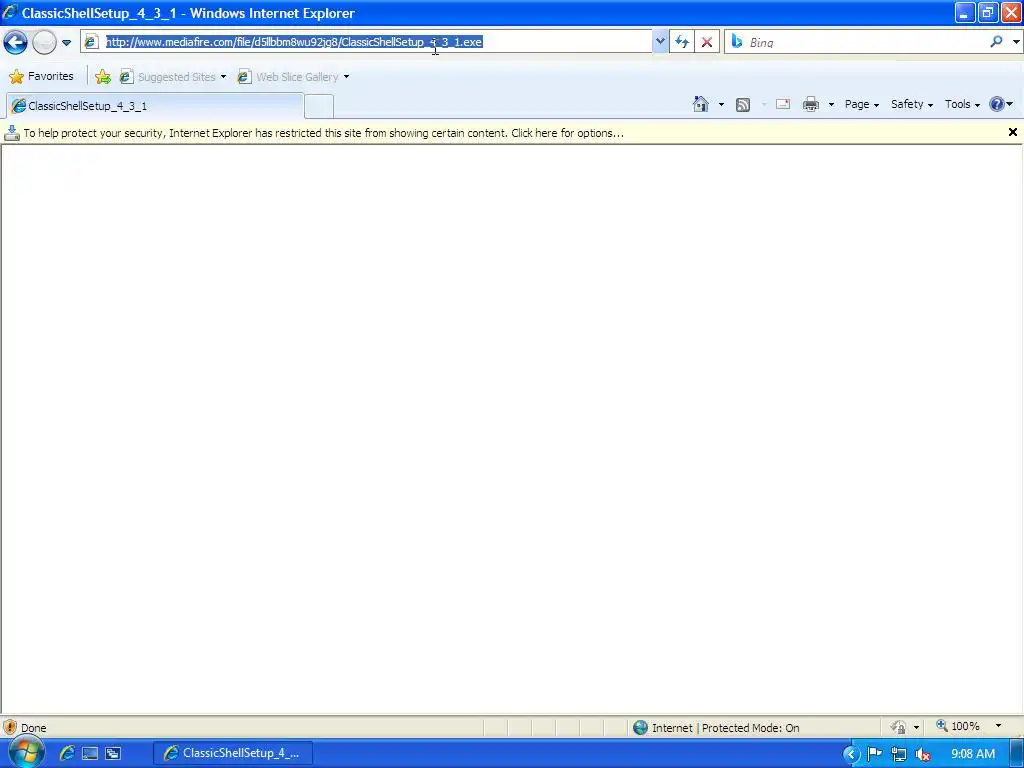Expand the zoom level dropdown arrow
The height and width of the screenshot is (768, 1024).
tap(998, 726)
